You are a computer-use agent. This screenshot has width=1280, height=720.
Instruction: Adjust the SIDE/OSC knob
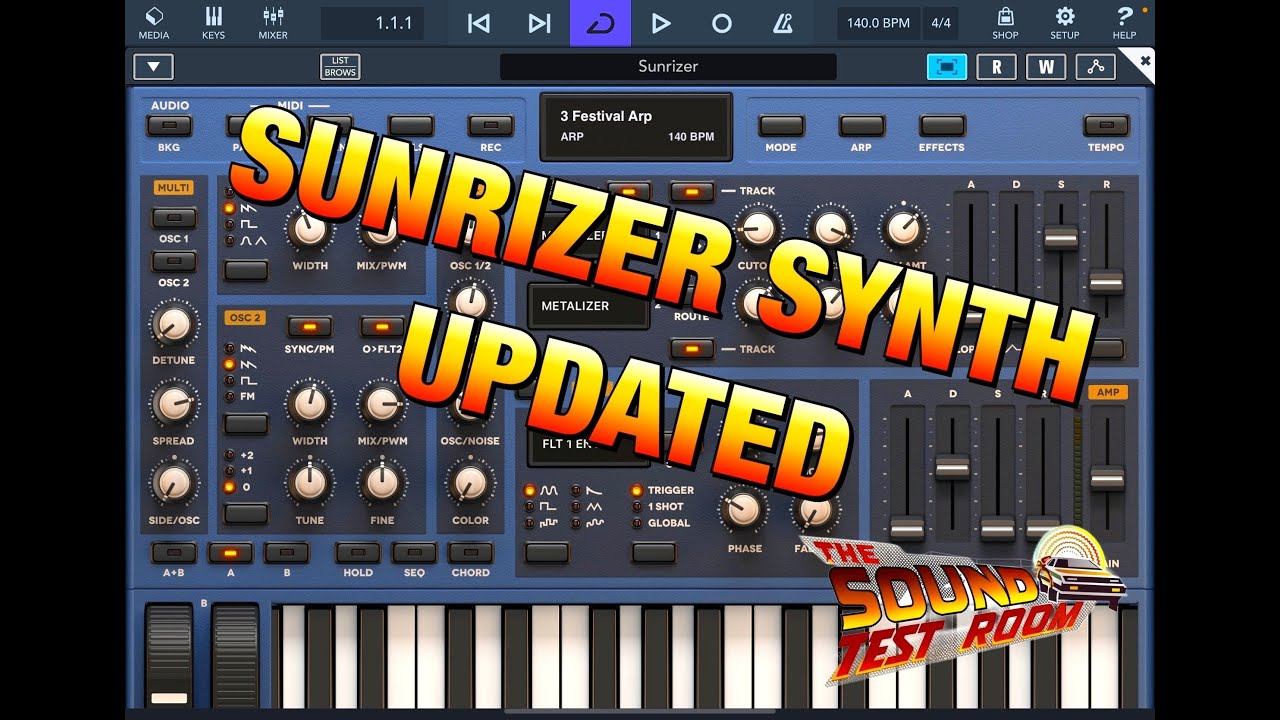coord(174,484)
